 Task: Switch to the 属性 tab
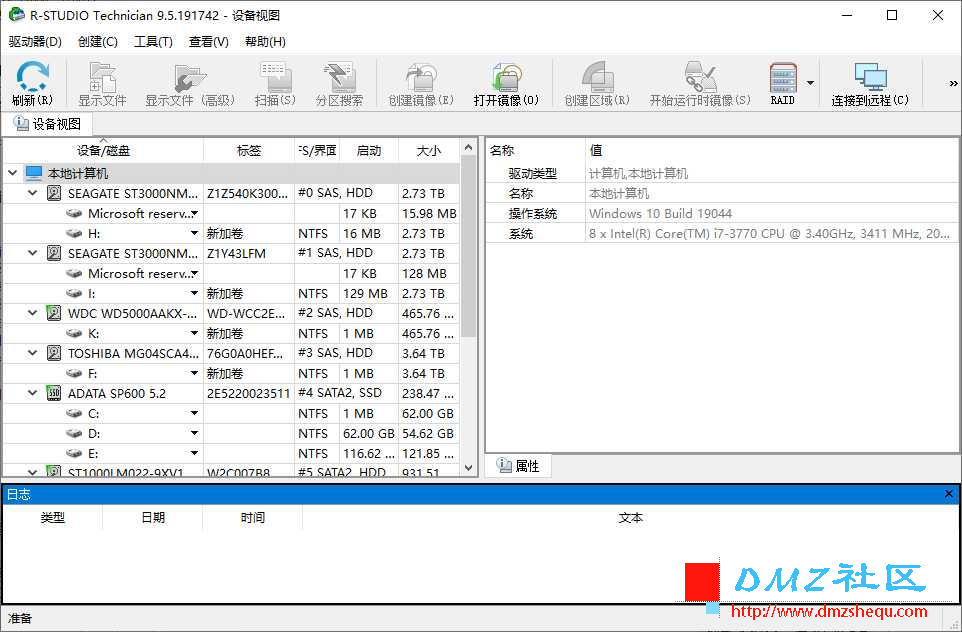point(518,466)
